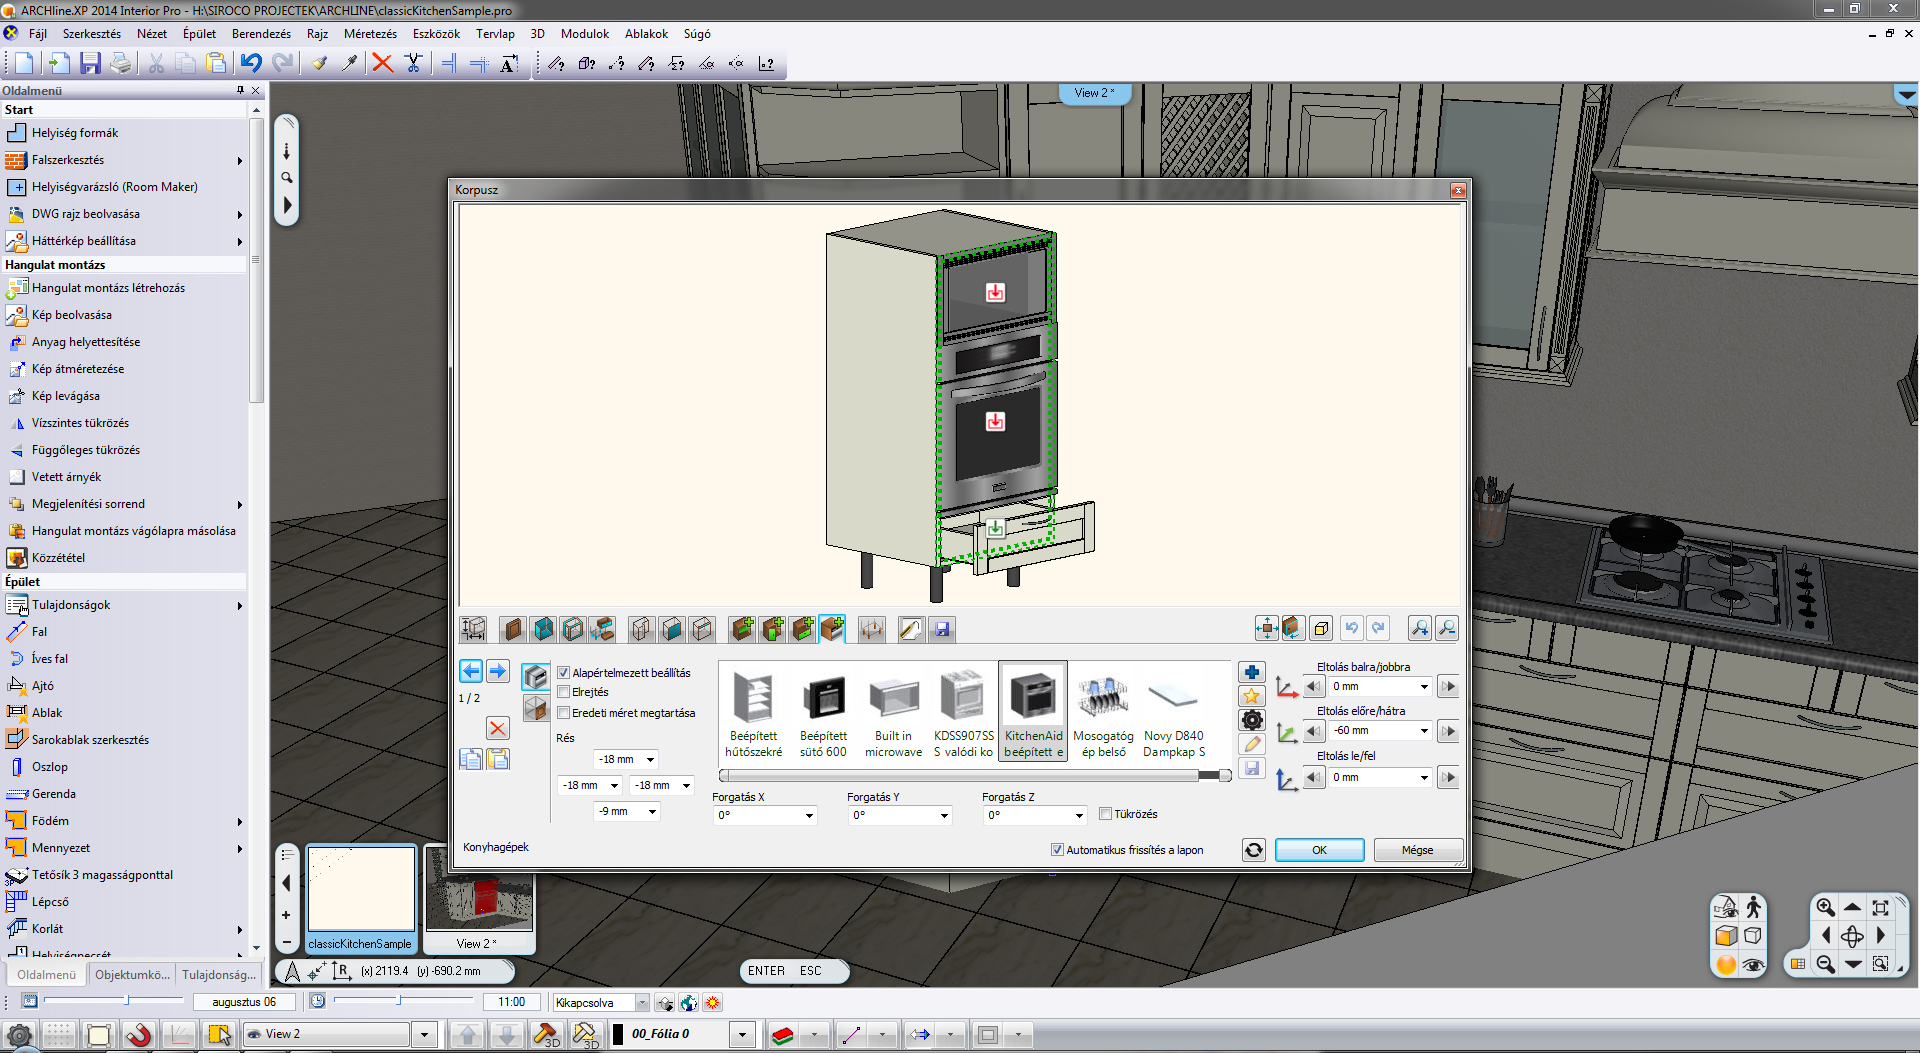Viewport: 1920px width, 1053px height.
Task: Toggle the Alapértelmezett beállítás checkbox
Action: (x=564, y=673)
